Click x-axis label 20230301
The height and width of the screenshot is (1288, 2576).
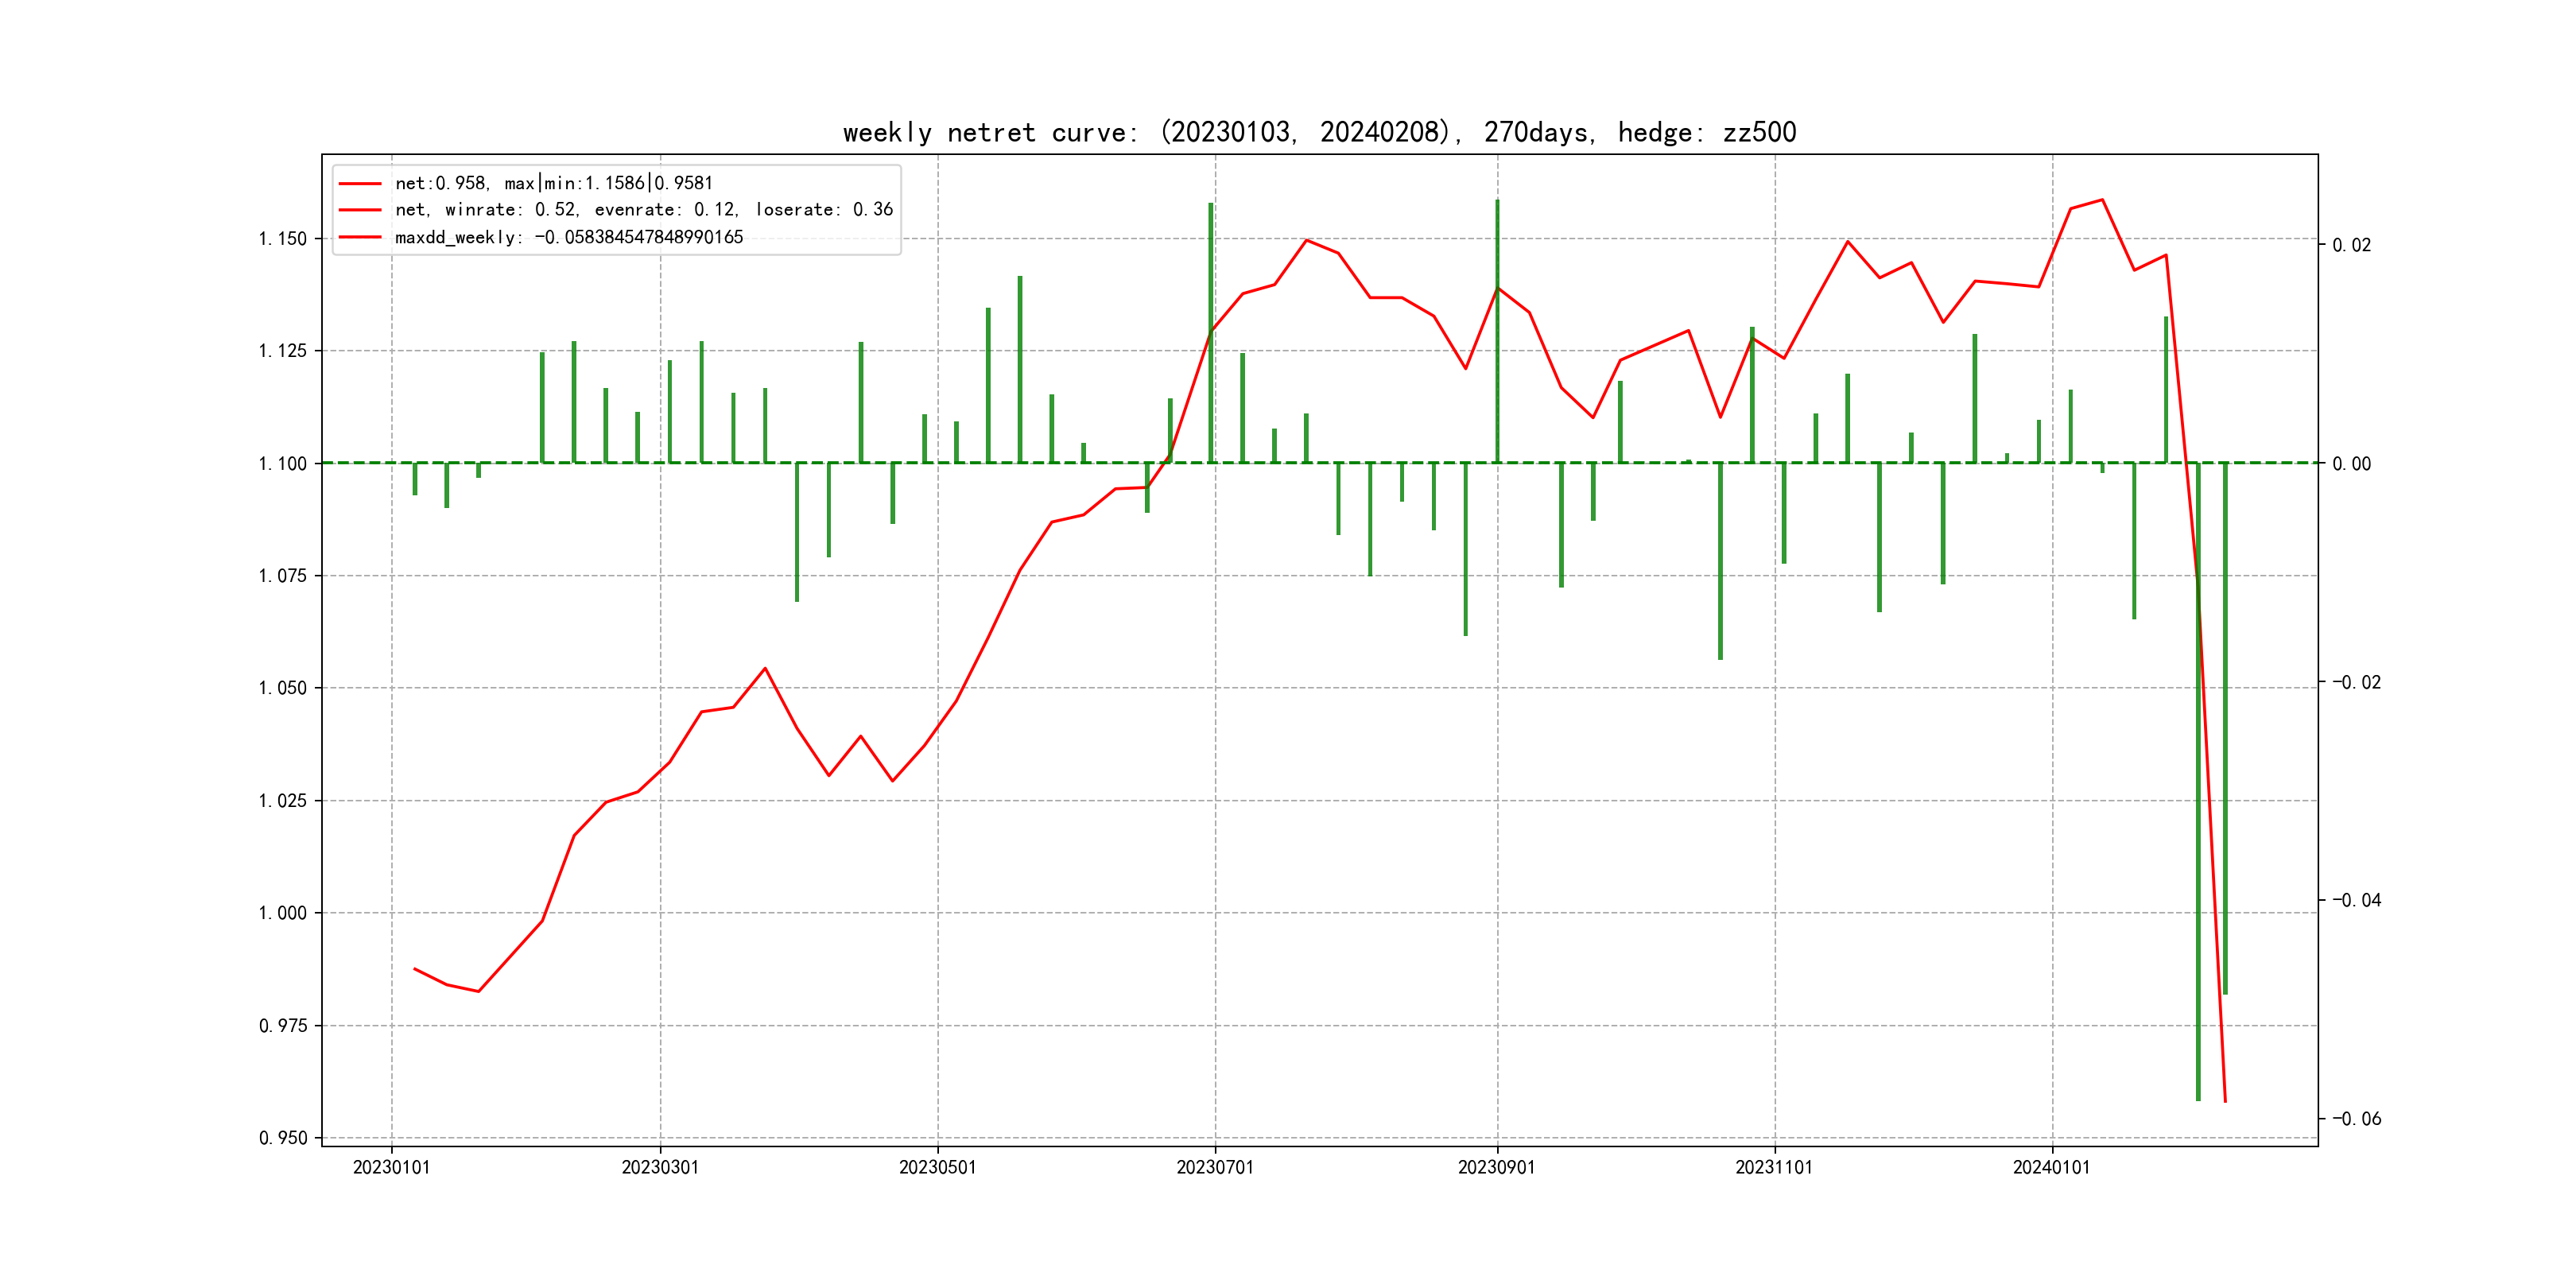click(x=660, y=1168)
